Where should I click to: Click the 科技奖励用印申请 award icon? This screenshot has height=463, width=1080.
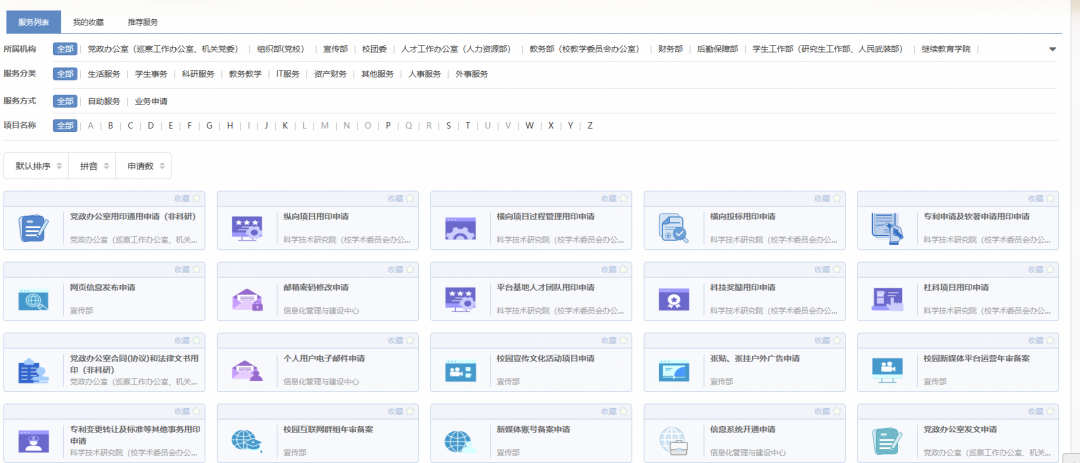(673, 299)
